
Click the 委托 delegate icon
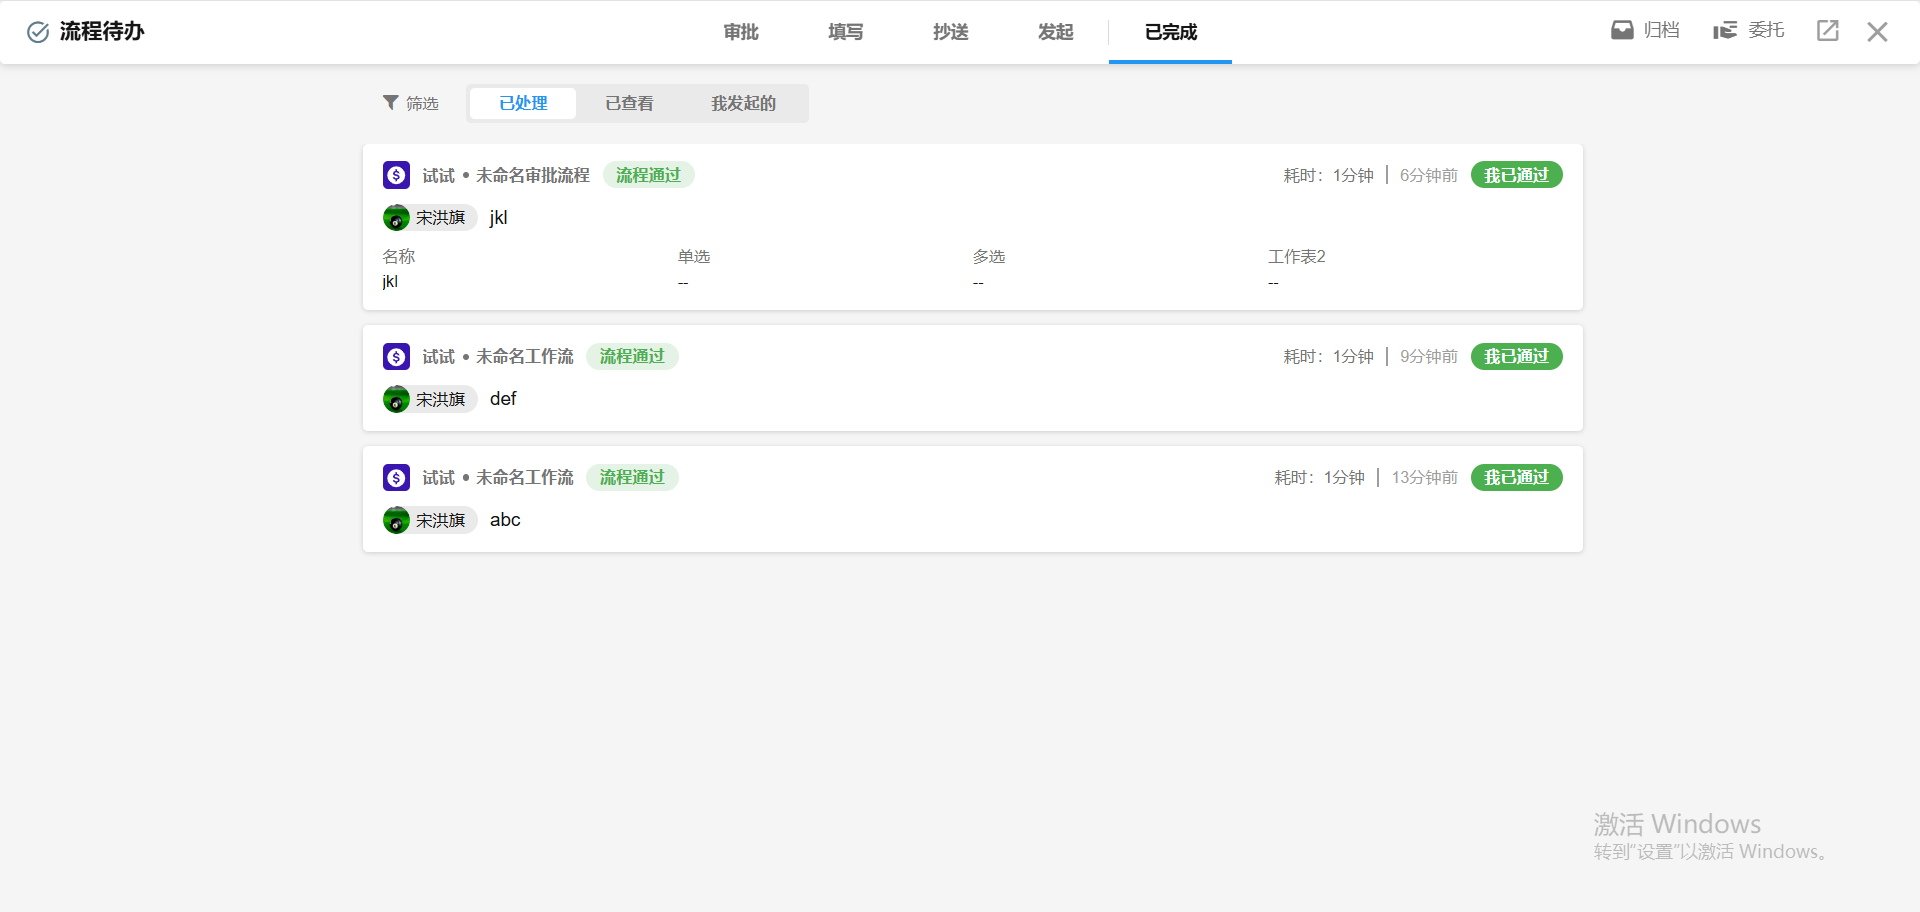1724,31
